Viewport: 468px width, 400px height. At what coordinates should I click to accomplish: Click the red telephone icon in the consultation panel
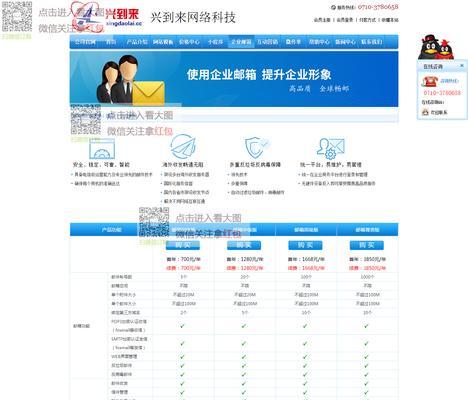pyautogui.click(x=429, y=81)
